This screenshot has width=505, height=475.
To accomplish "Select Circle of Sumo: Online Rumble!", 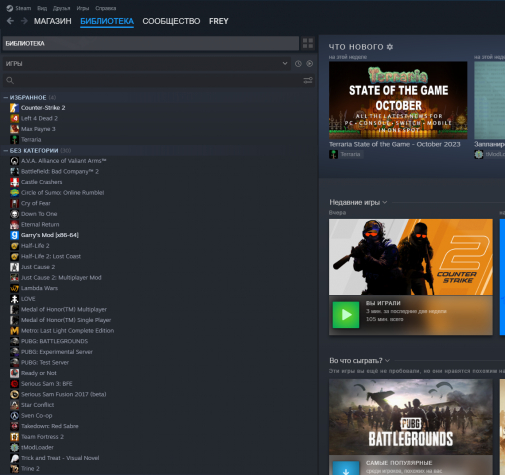I will (62, 193).
